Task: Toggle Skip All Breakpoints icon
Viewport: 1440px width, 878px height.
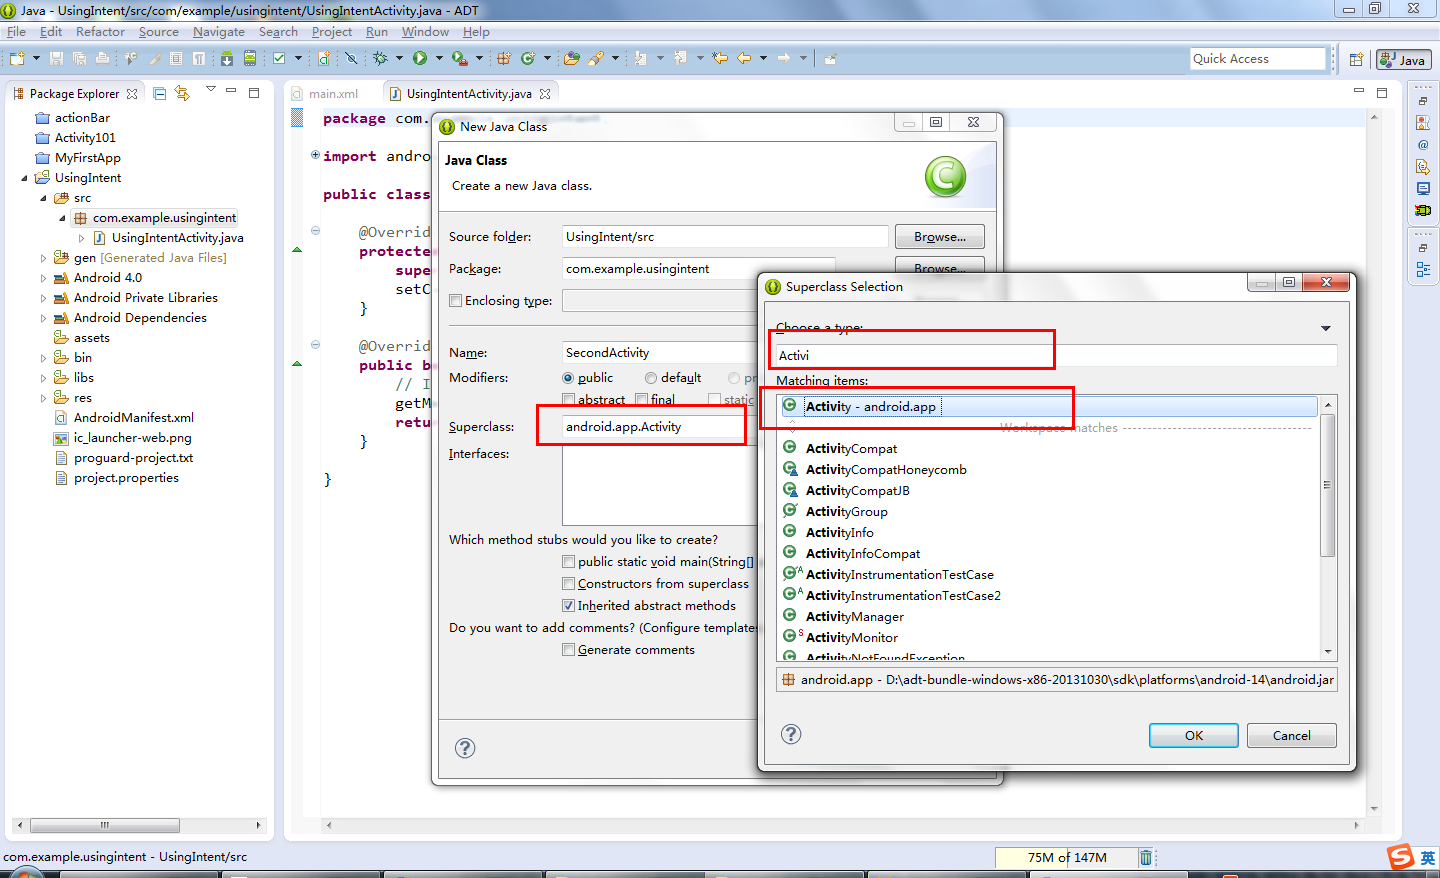Action: point(351,58)
